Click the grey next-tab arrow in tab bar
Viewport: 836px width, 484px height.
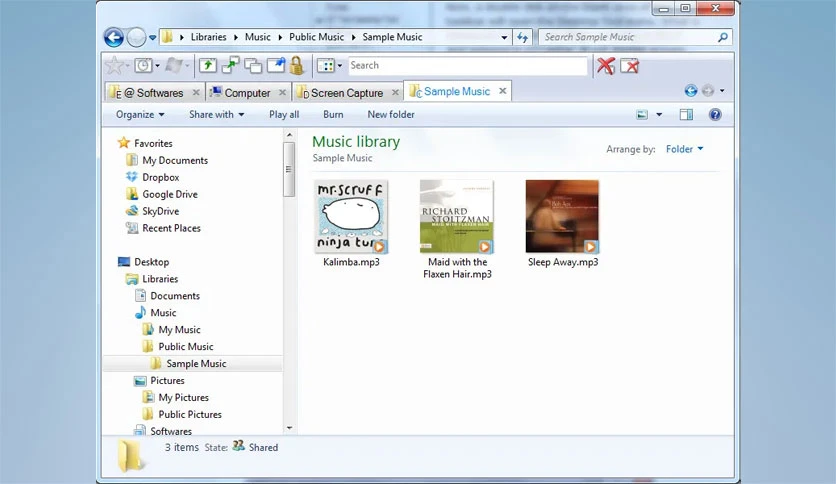pos(708,91)
